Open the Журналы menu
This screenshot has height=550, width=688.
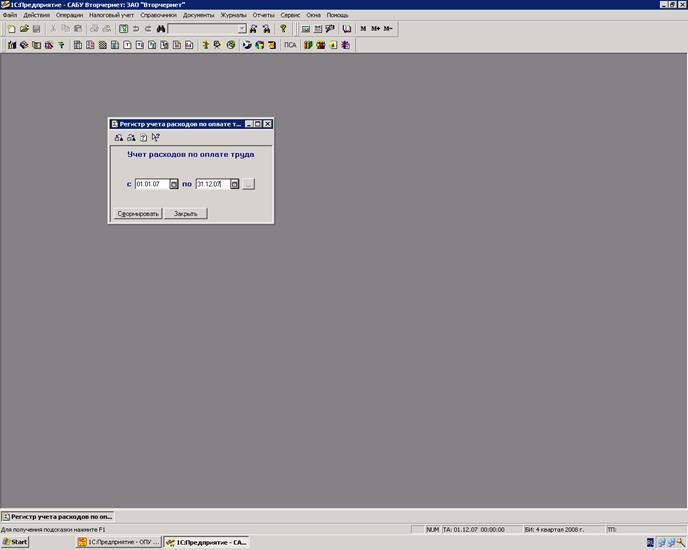233,15
